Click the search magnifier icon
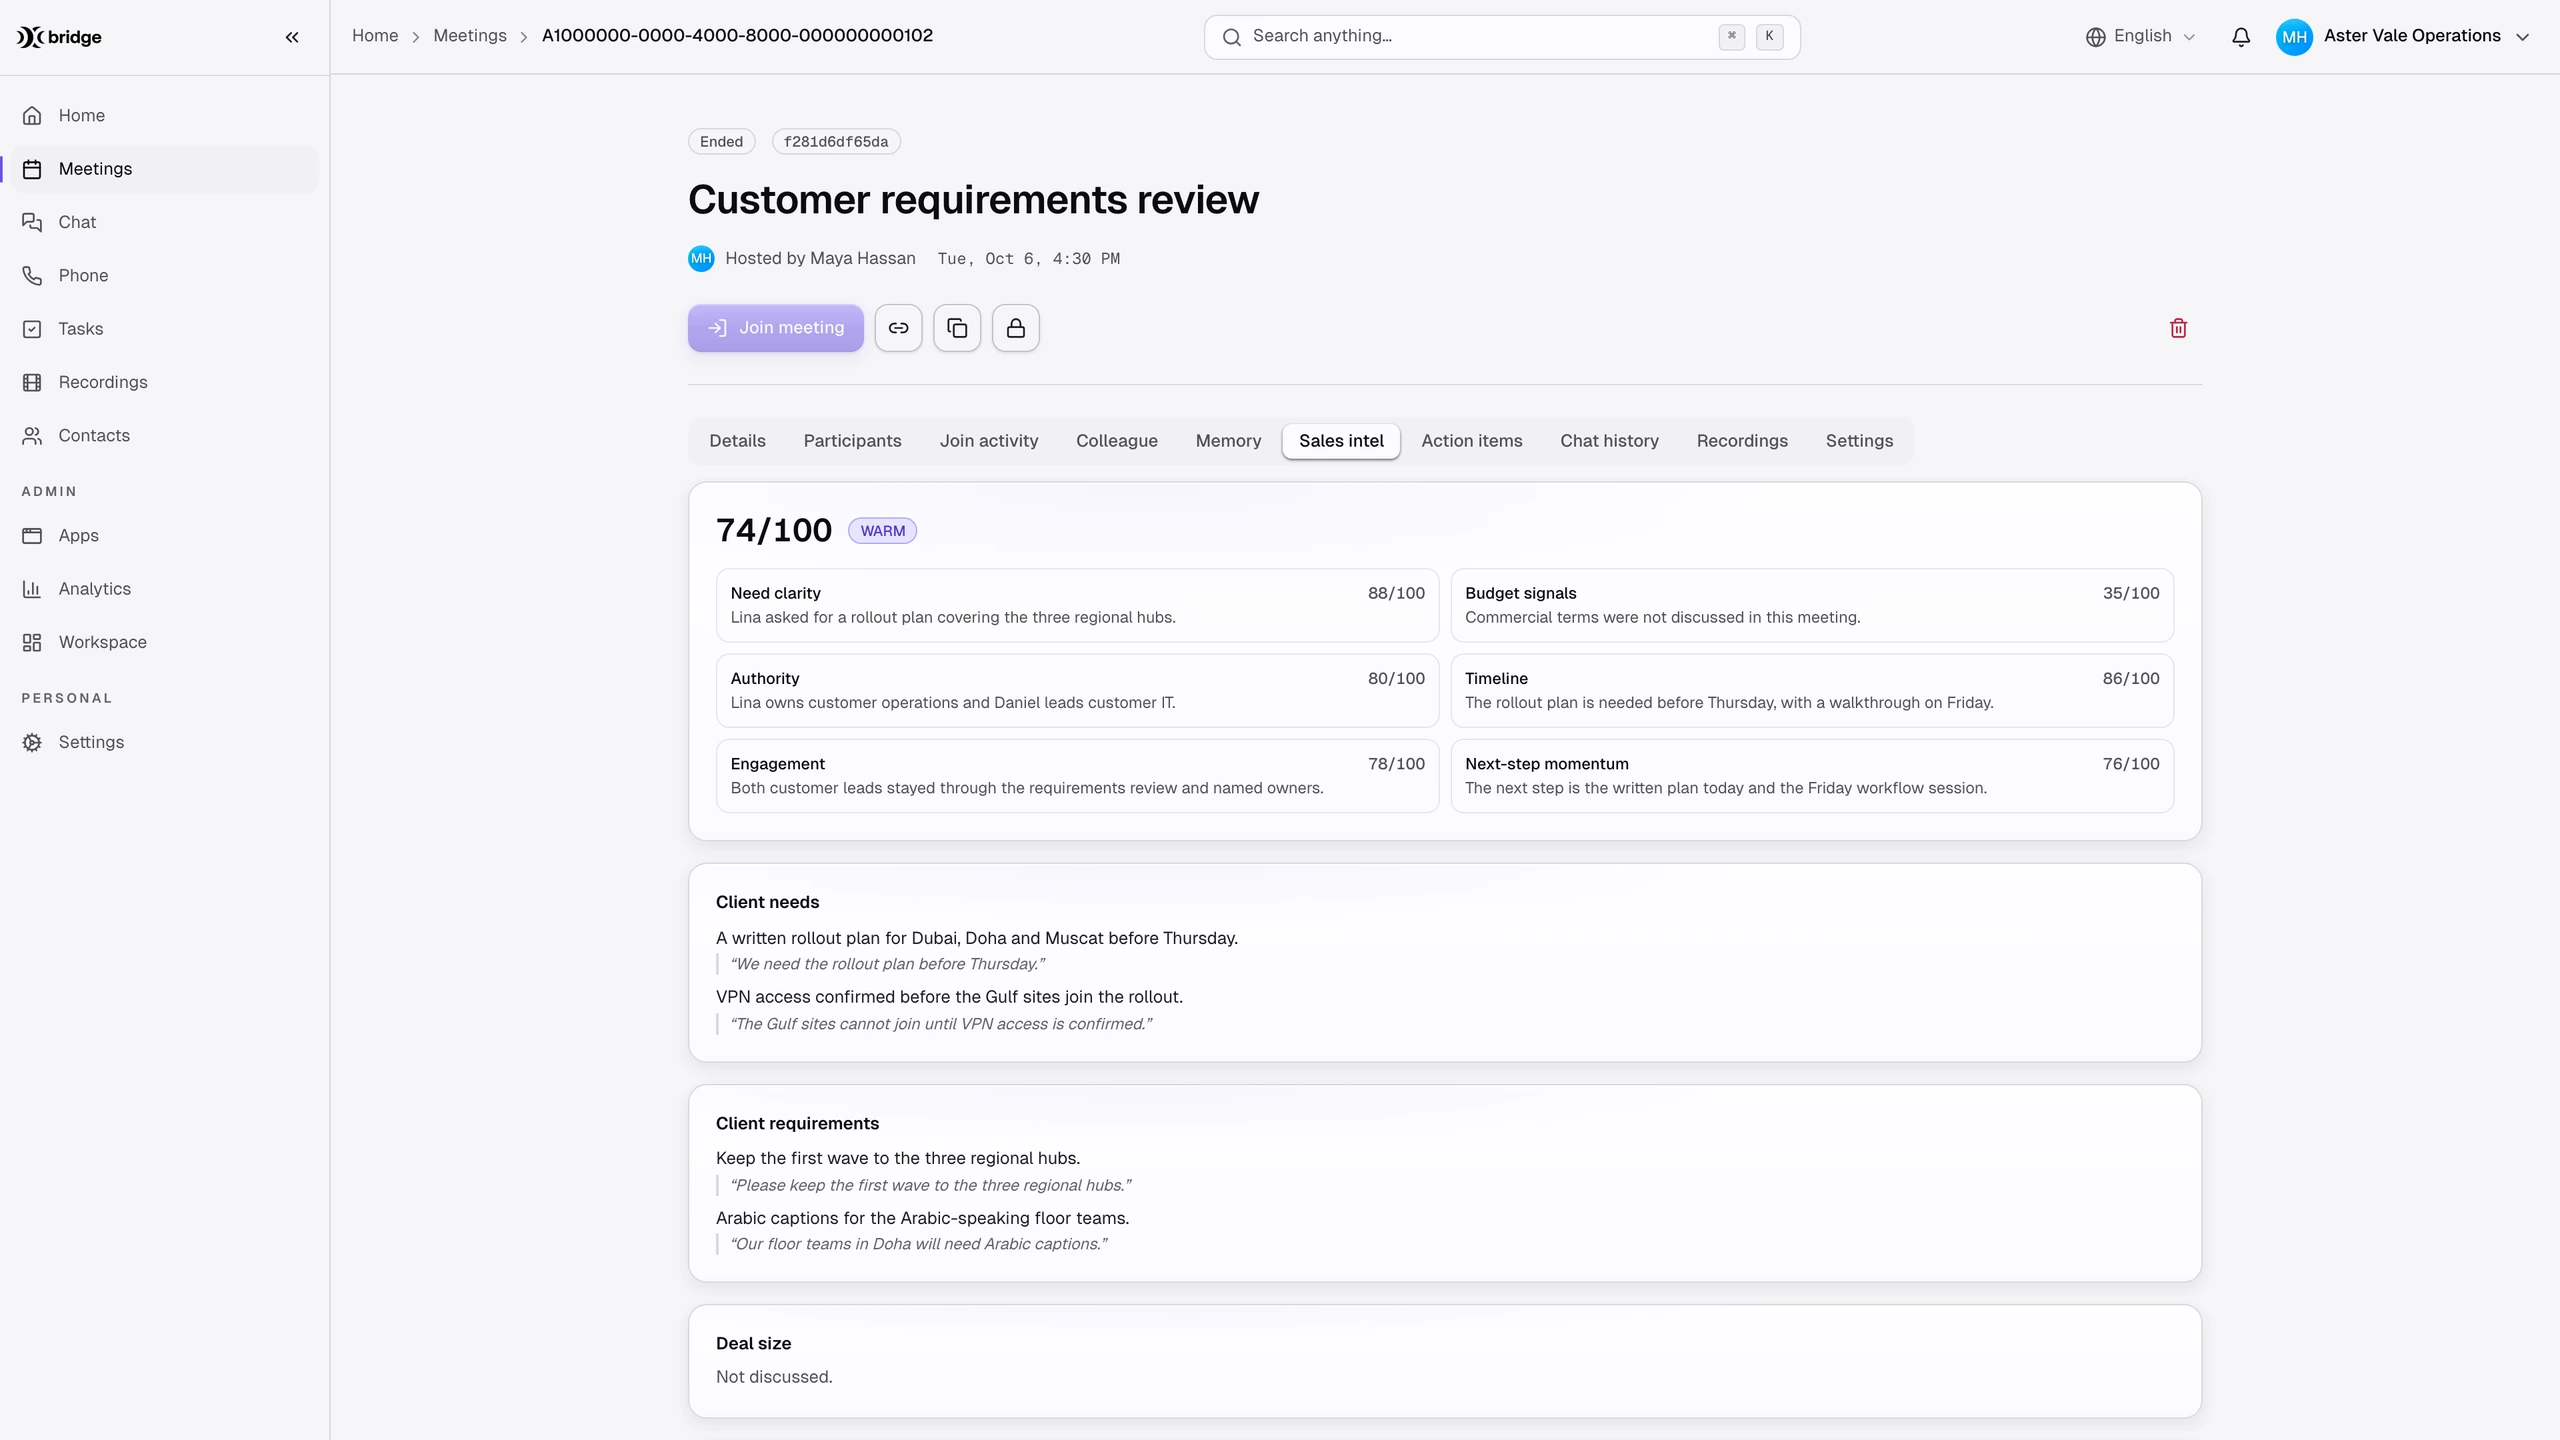The width and height of the screenshot is (2560, 1440). pyautogui.click(x=1232, y=37)
